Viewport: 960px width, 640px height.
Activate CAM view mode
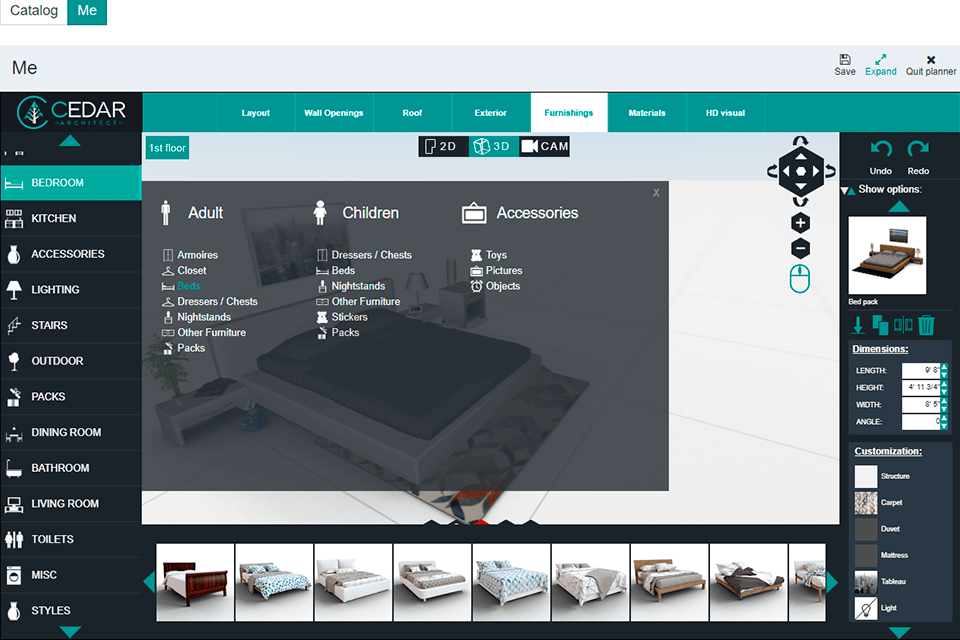point(545,146)
